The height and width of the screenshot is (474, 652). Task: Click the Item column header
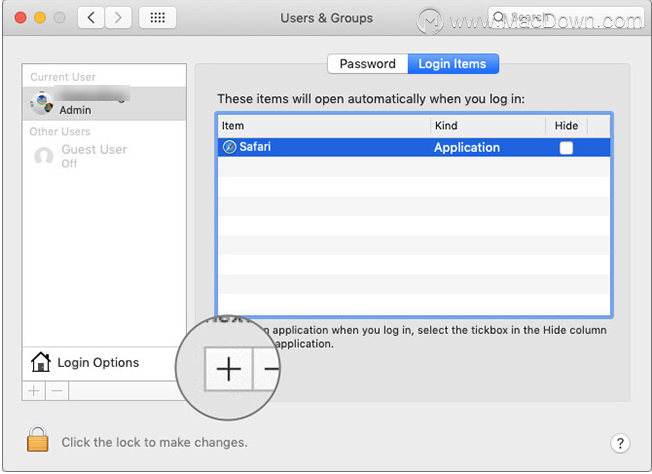coord(324,126)
